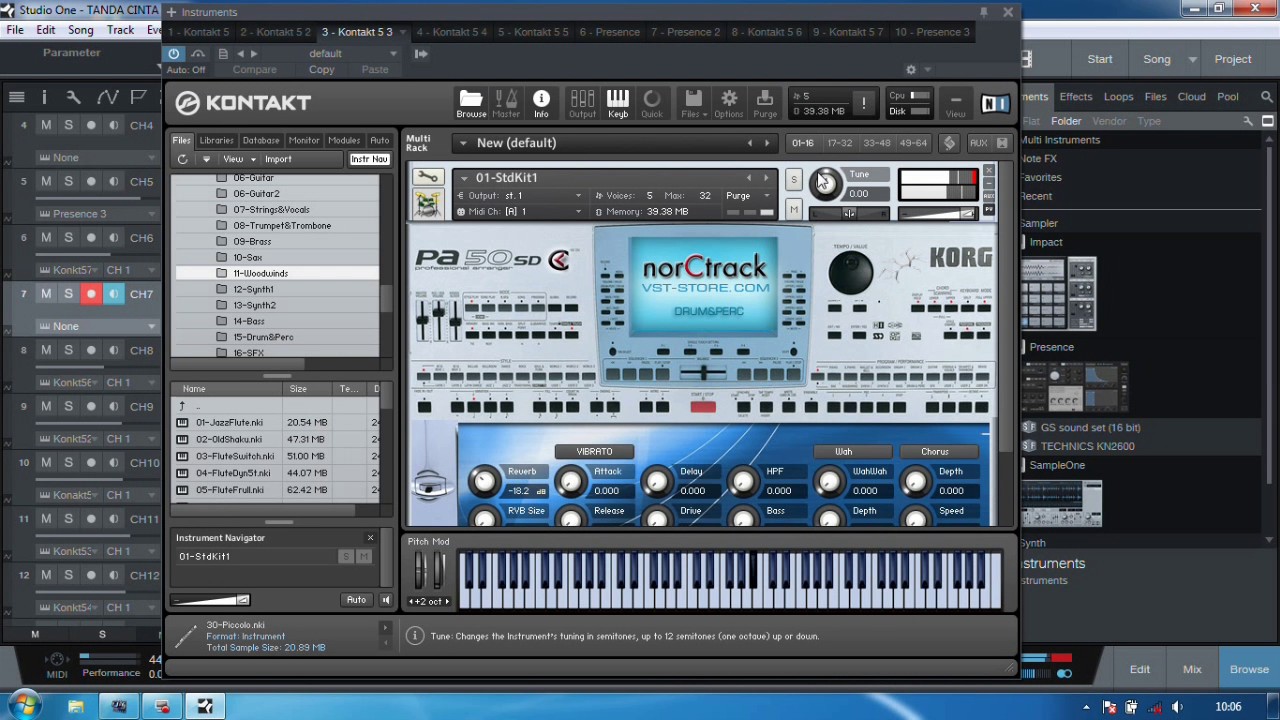Open Windows Explorer from taskbar
This screenshot has width=1280, height=720.
pos(76,707)
